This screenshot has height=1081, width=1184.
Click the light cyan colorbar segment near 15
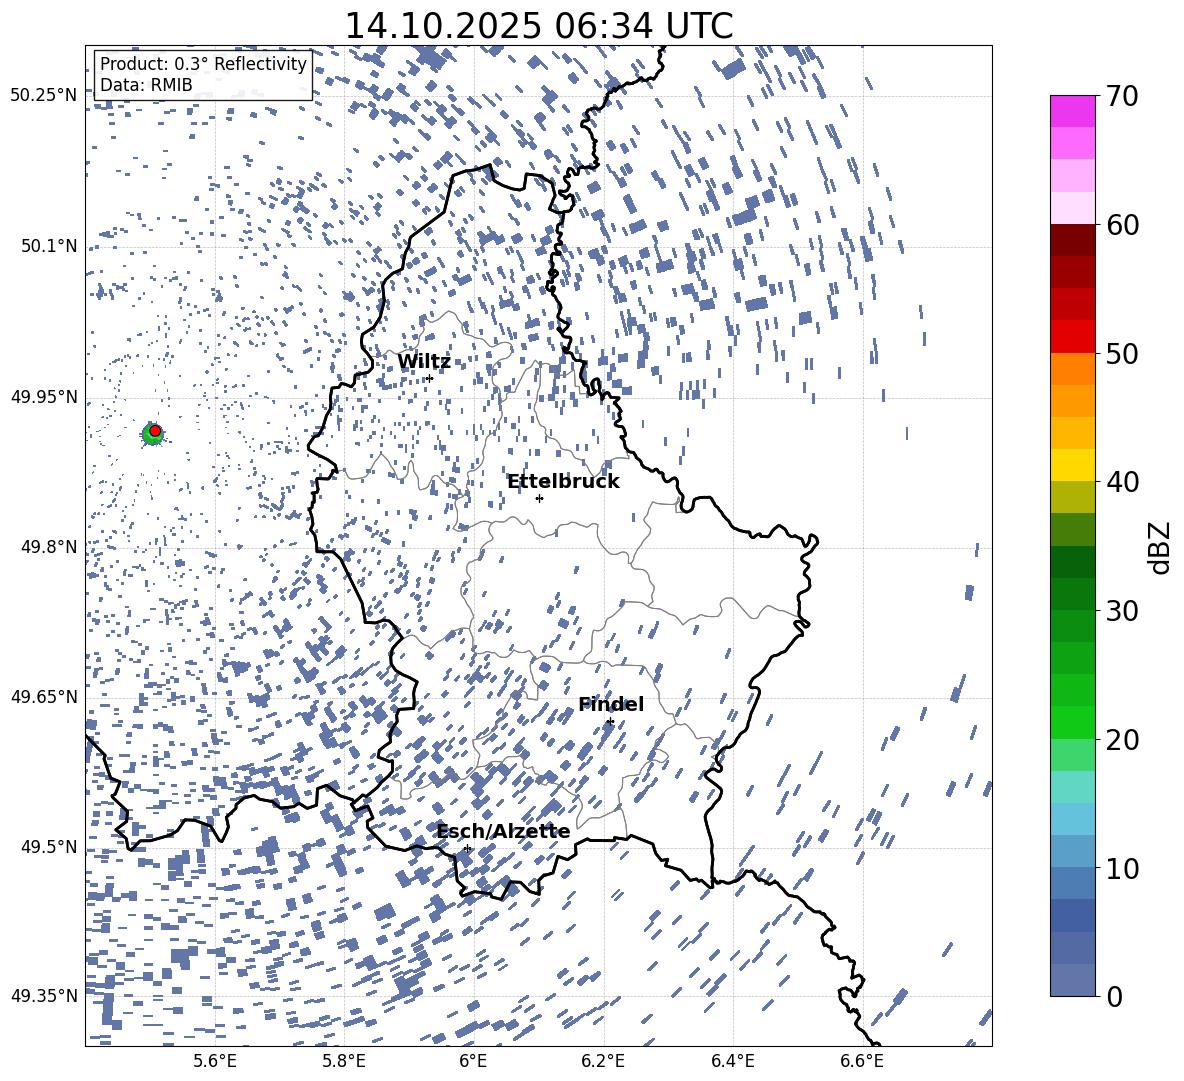click(1072, 787)
